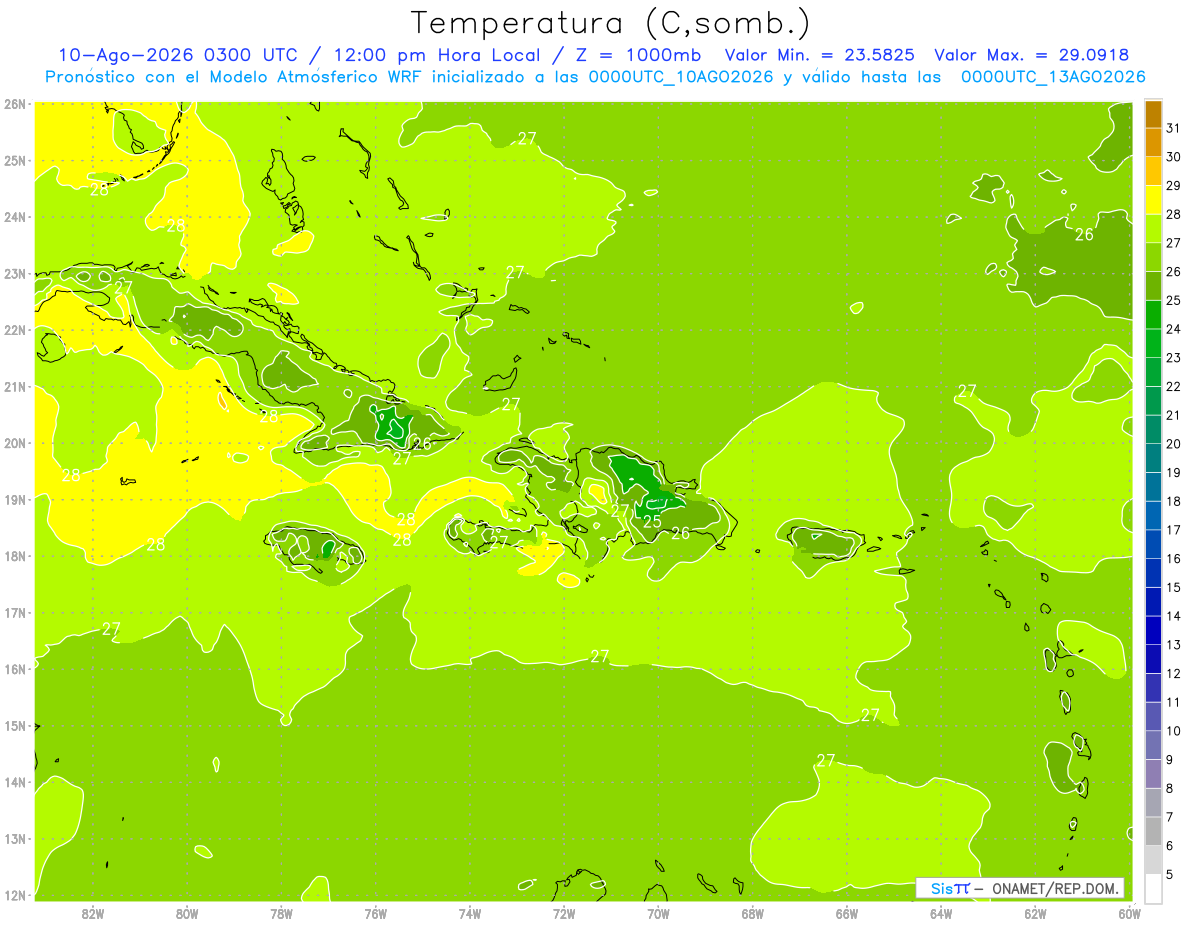1200x927 pixels.
Task: Click the yellow swatch between 28 and 29
Action: [1153, 199]
